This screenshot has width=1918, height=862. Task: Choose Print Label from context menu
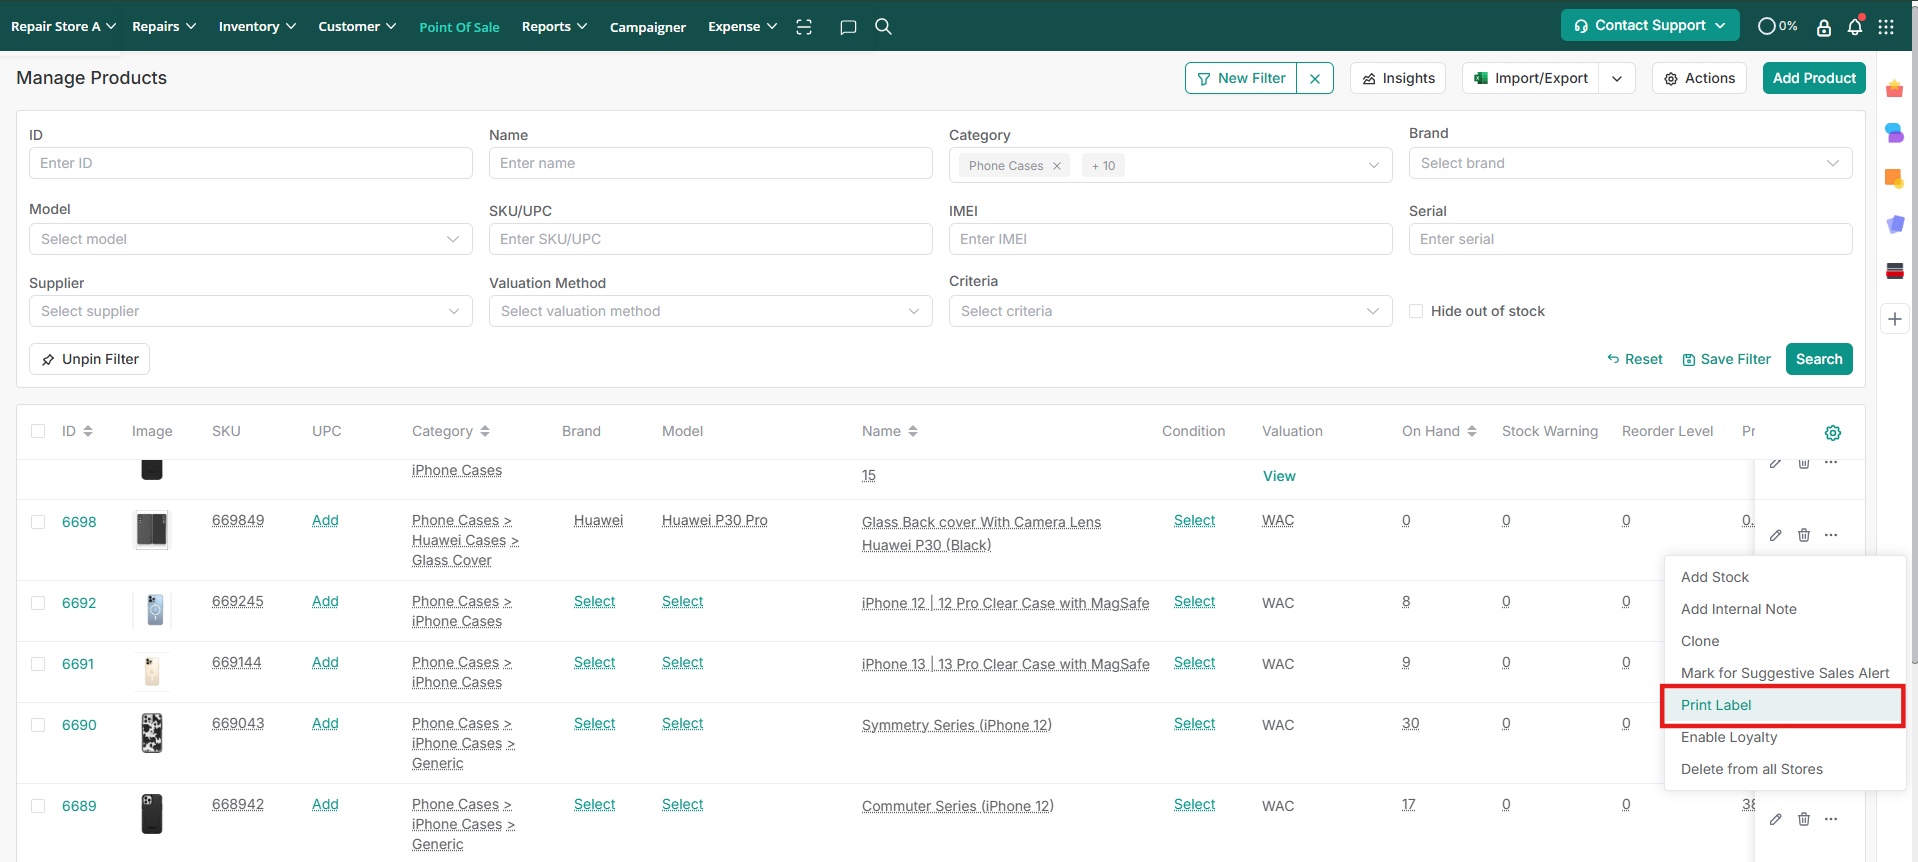click(1783, 705)
